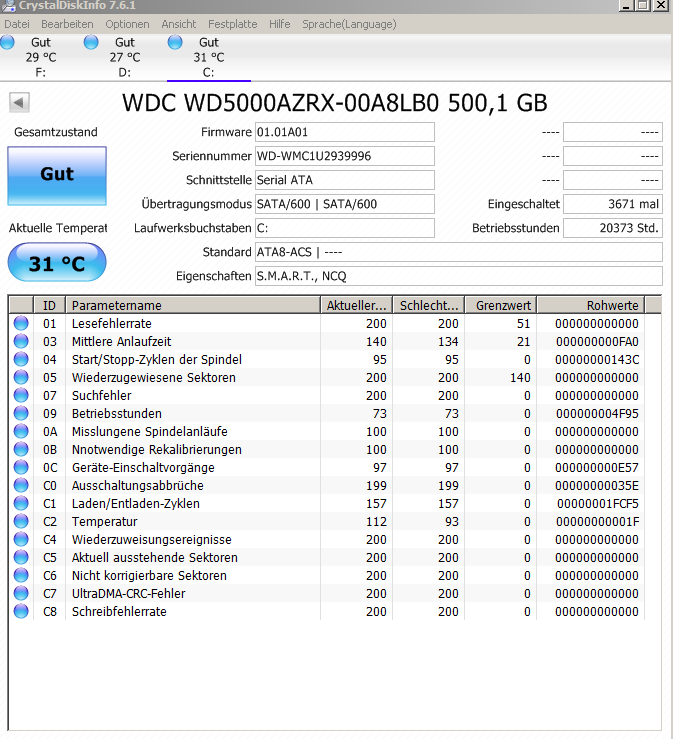The image size is (673, 739).
Task: Click Grenzwert value 140
Action: [520, 378]
